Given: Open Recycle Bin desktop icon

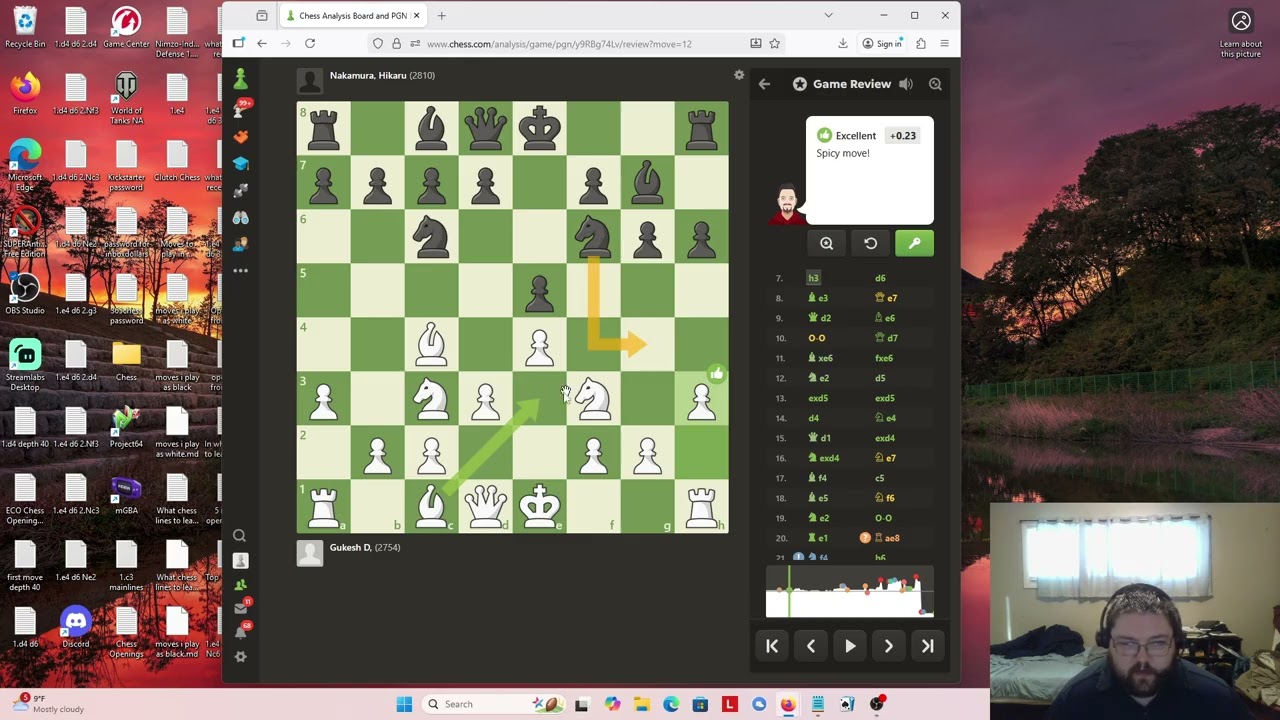Looking at the screenshot, I should click(x=25, y=28).
